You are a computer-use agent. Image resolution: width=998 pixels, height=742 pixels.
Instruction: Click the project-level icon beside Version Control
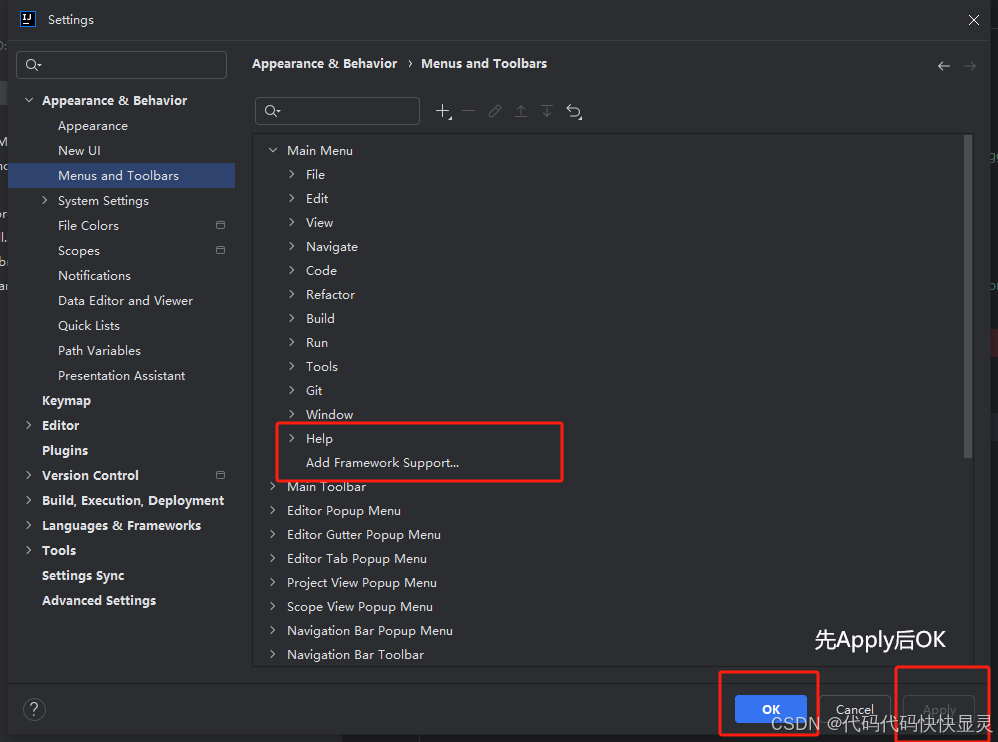point(220,475)
